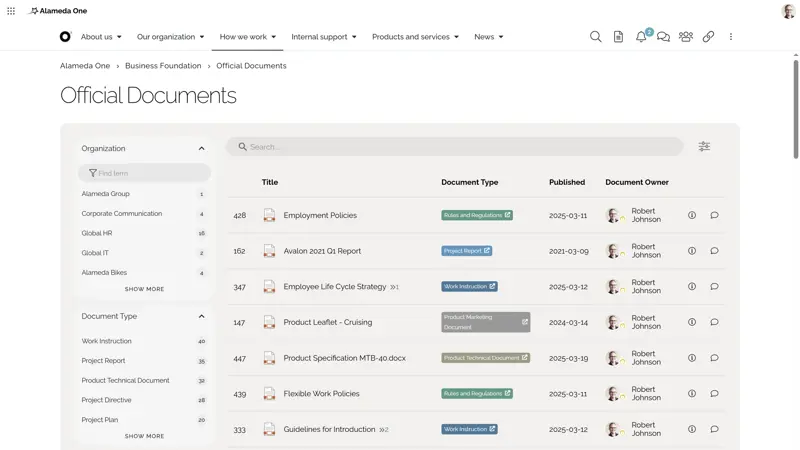Viewport: 800px width, 450px height.
Task: Go to Alameda One breadcrumb
Action: point(85,66)
